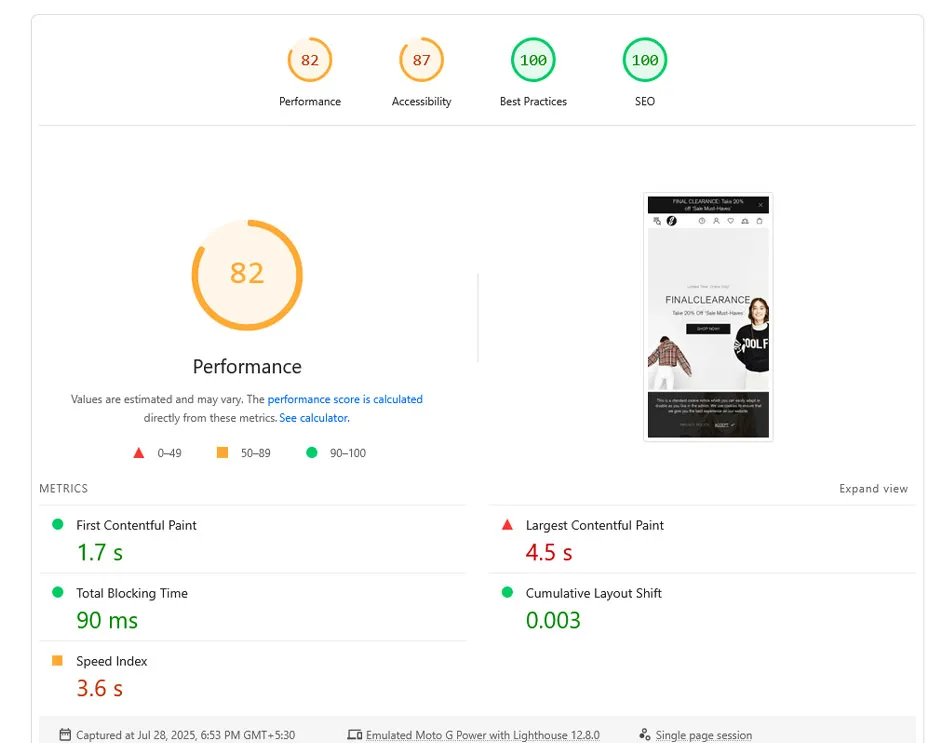Image resolution: width=947 pixels, height=743 pixels.
Task: Click the green circle 90–100 legend marker
Action: (311, 453)
